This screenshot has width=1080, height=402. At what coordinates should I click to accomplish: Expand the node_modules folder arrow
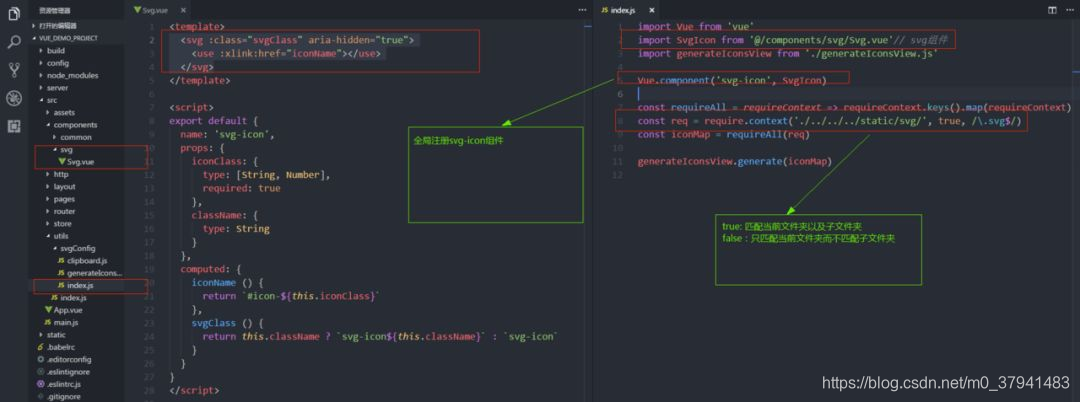point(41,75)
